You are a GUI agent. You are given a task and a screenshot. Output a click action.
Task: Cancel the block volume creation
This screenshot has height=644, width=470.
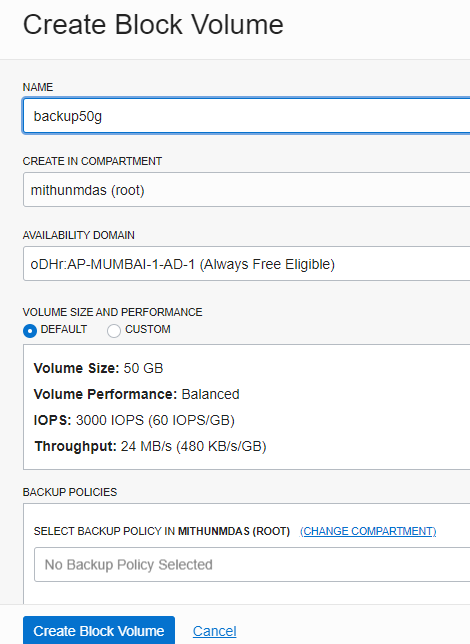pyautogui.click(x=214, y=631)
